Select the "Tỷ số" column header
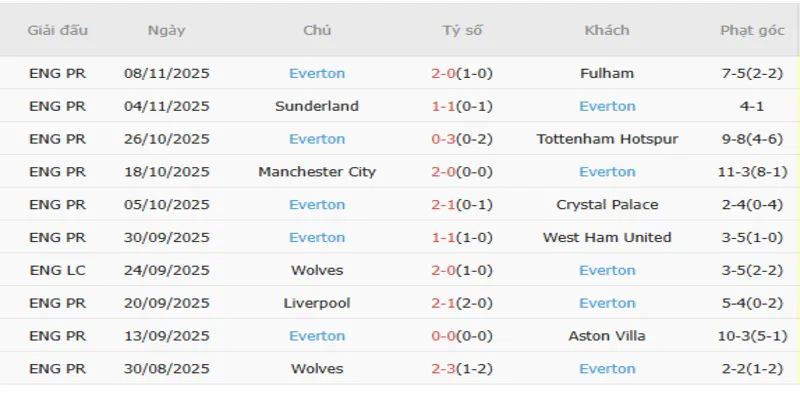Screen dimensions: 800x400 click(x=462, y=30)
